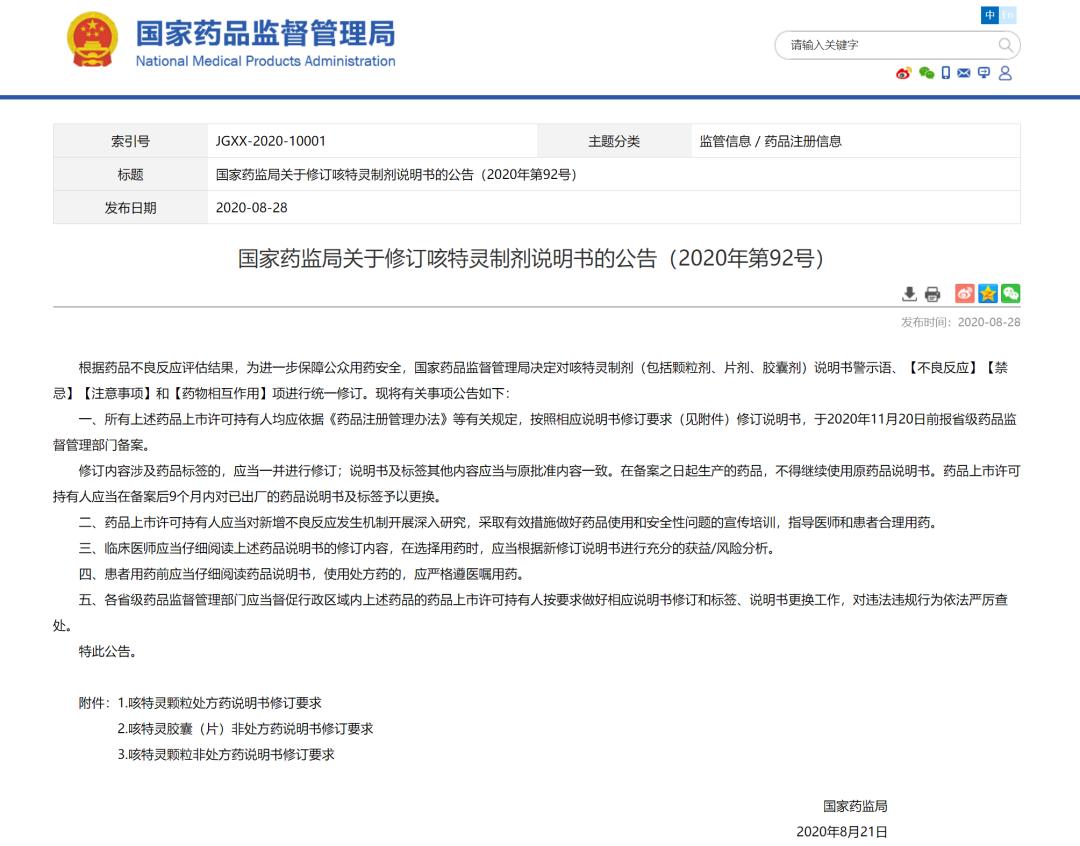Print the announcement page
The height and width of the screenshot is (846, 1080).
pyautogui.click(x=933, y=293)
